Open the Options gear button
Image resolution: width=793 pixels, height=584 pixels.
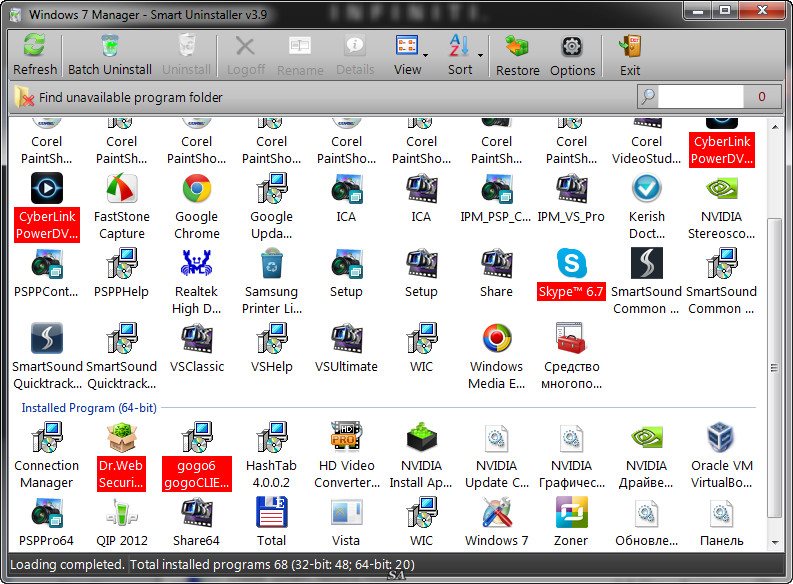click(x=572, y=55)
